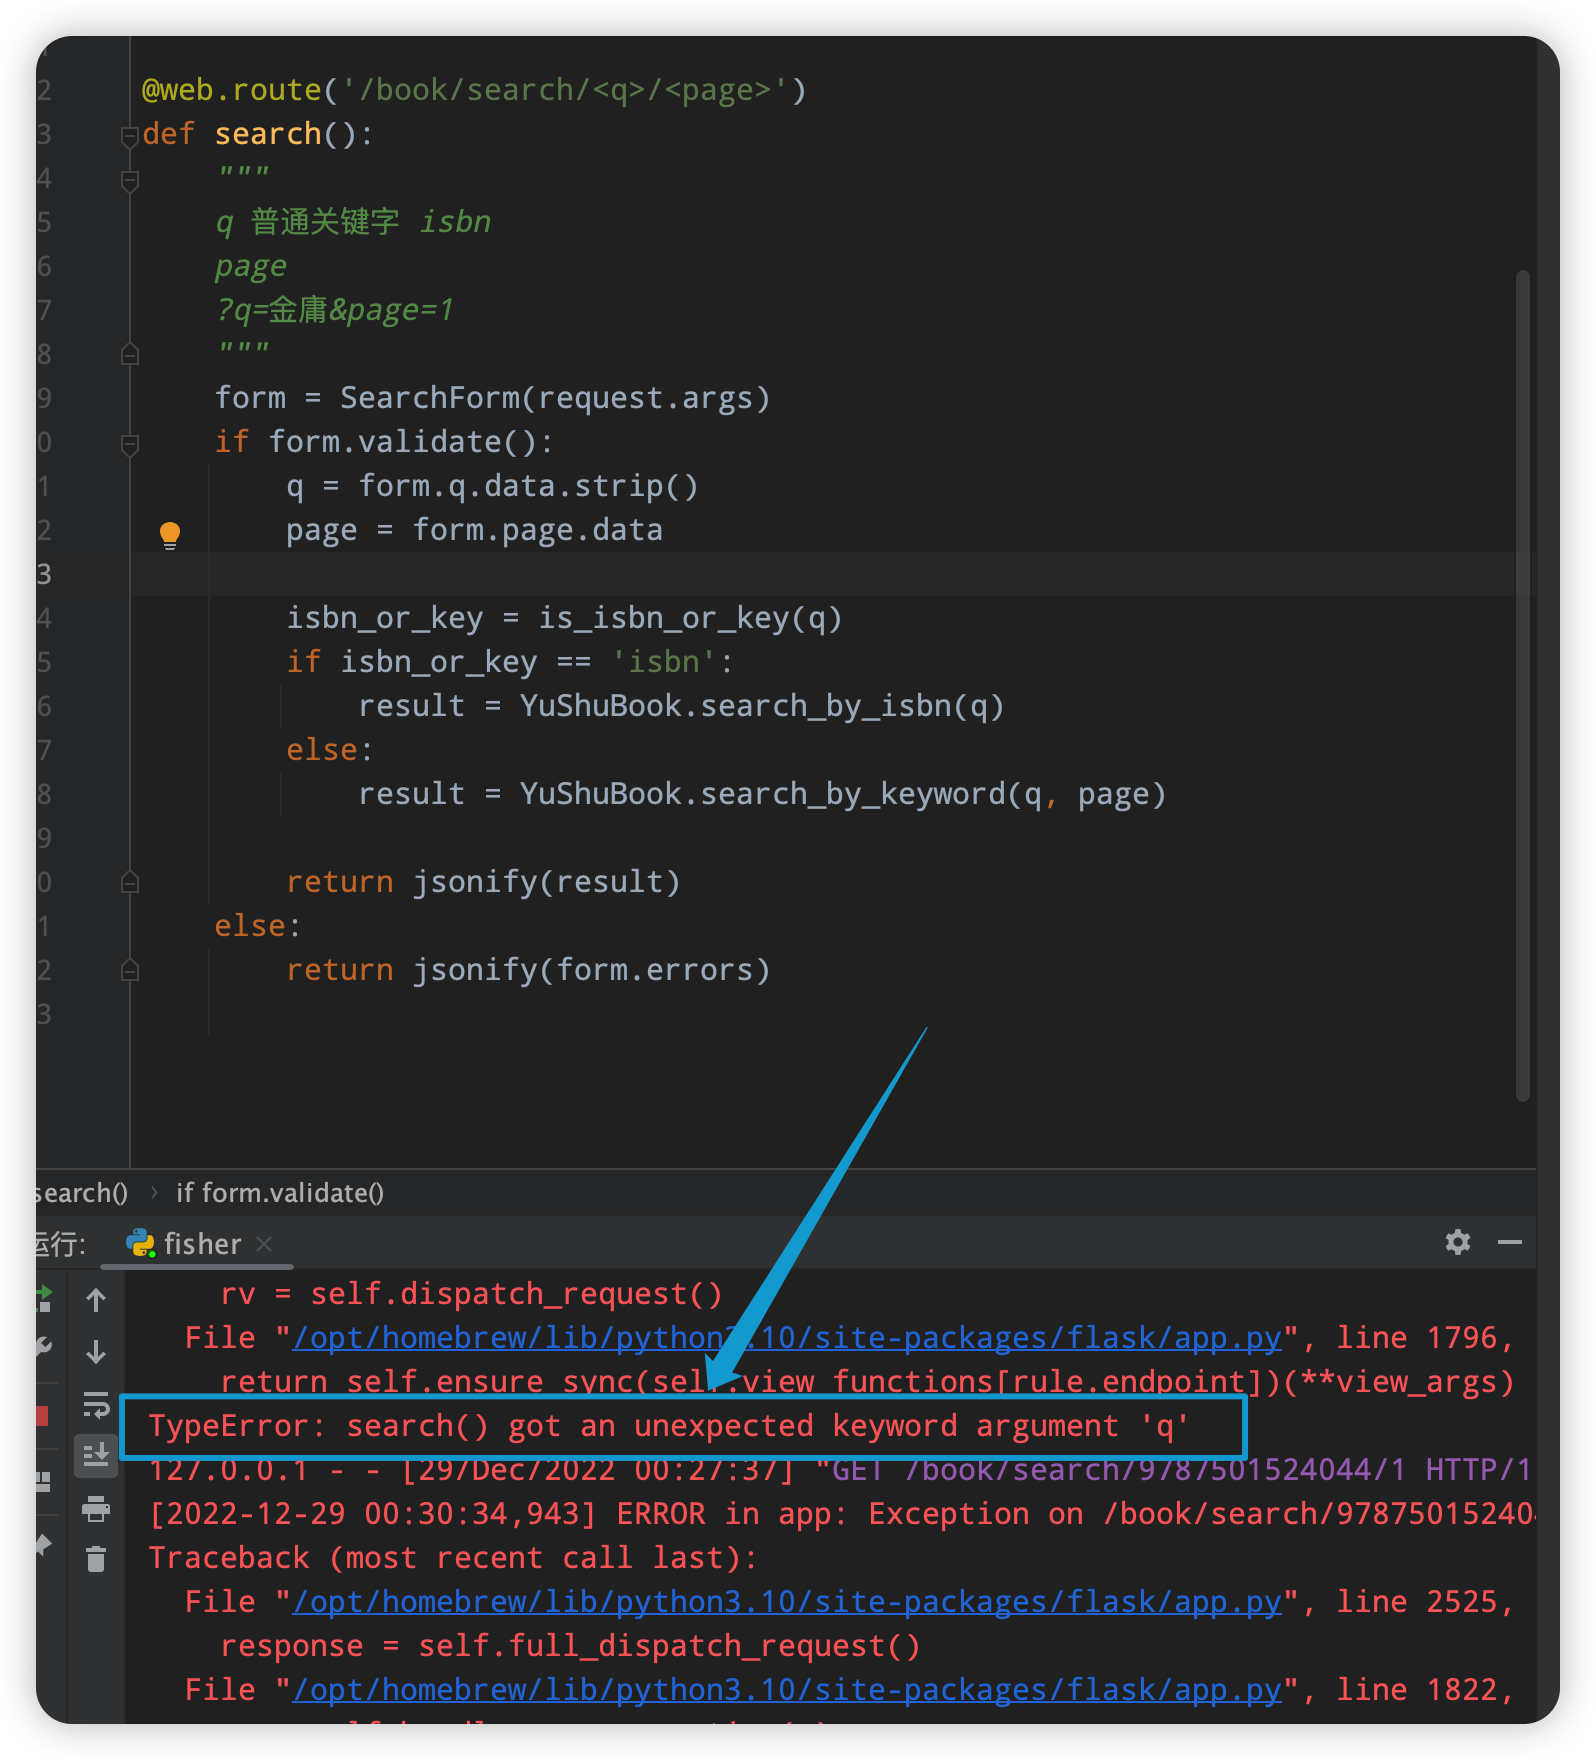Click 'search' in the def search() line
Viewport: 1596px width, 1760px height.
pyautogui.click(x=268, y=134)
